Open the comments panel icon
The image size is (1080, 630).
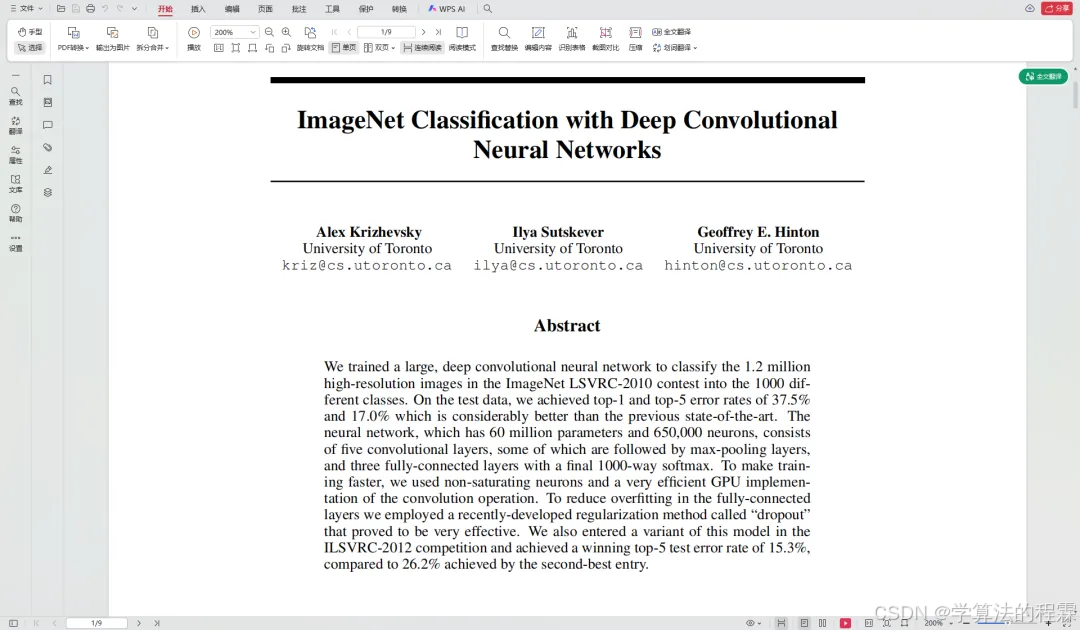coord(48,125)
